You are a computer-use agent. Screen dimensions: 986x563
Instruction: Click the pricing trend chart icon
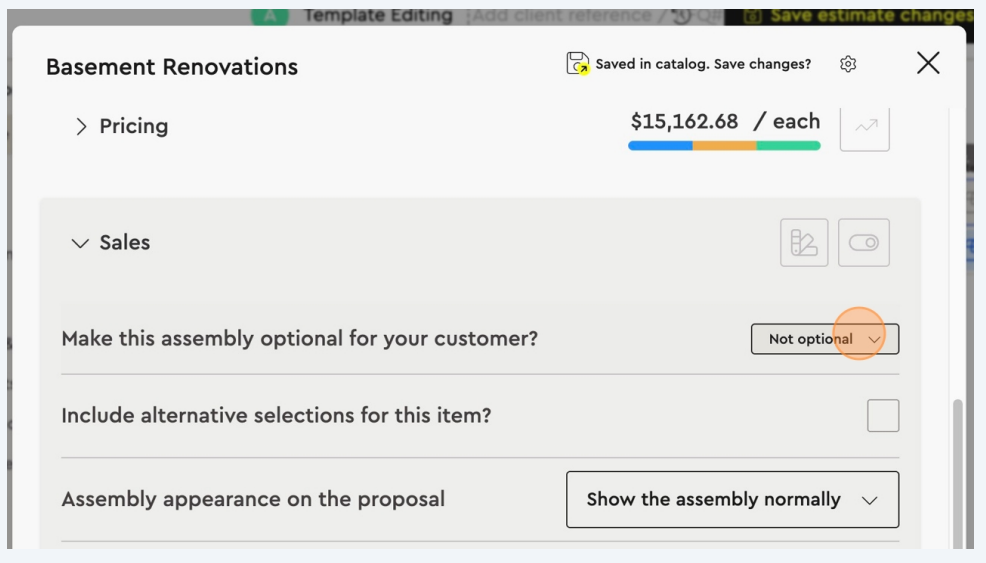pyautogui.click(x=864, y=126)
